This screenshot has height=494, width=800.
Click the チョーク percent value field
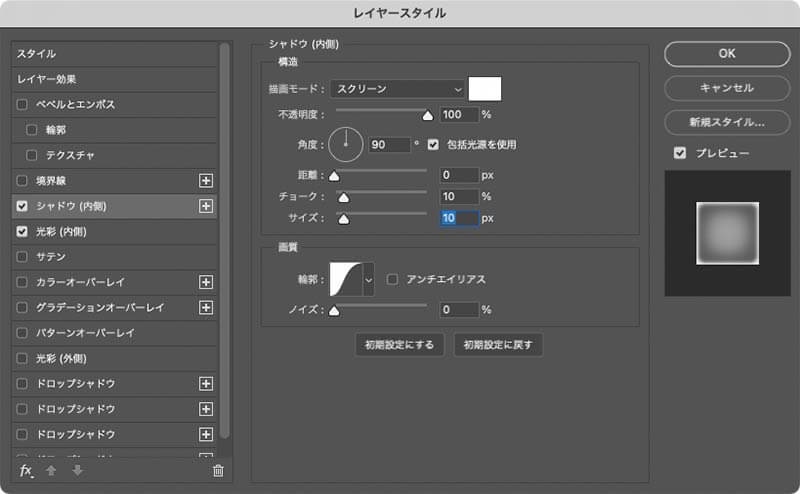click(x=460, y=196)
